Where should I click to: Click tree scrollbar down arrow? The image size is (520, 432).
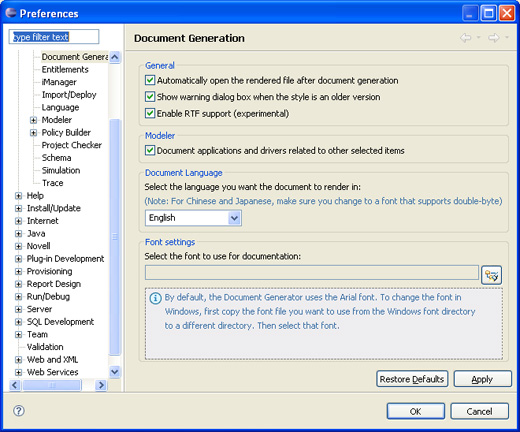coord(114,372)
